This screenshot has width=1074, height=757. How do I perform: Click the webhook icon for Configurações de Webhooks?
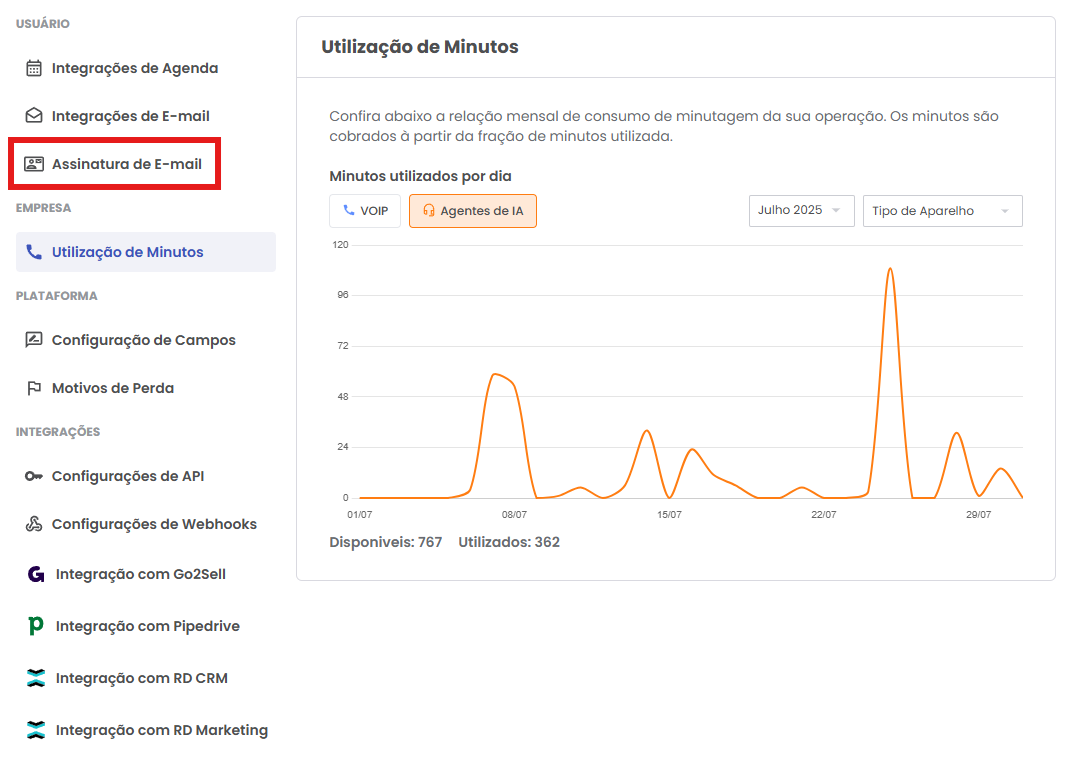pyautogui.click(x=34, y=524)
